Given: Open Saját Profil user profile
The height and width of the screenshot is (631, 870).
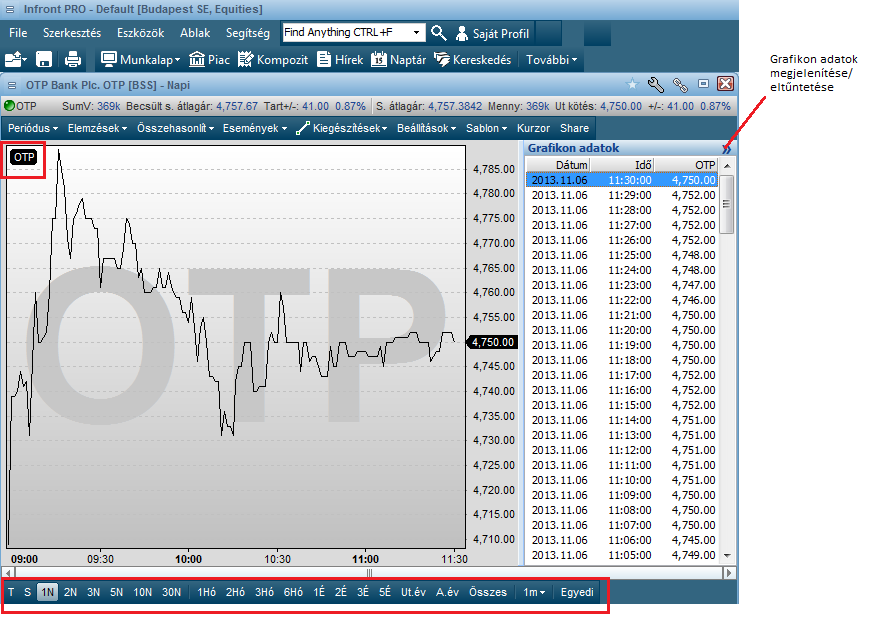Looking at the screenshot, I should click(x=492, y=34).
